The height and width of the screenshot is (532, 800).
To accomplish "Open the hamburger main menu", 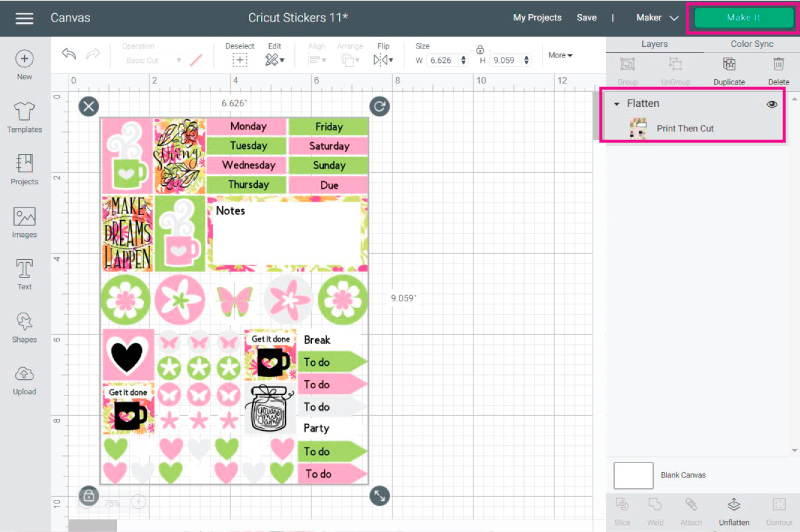I will (x=24, y=18).
